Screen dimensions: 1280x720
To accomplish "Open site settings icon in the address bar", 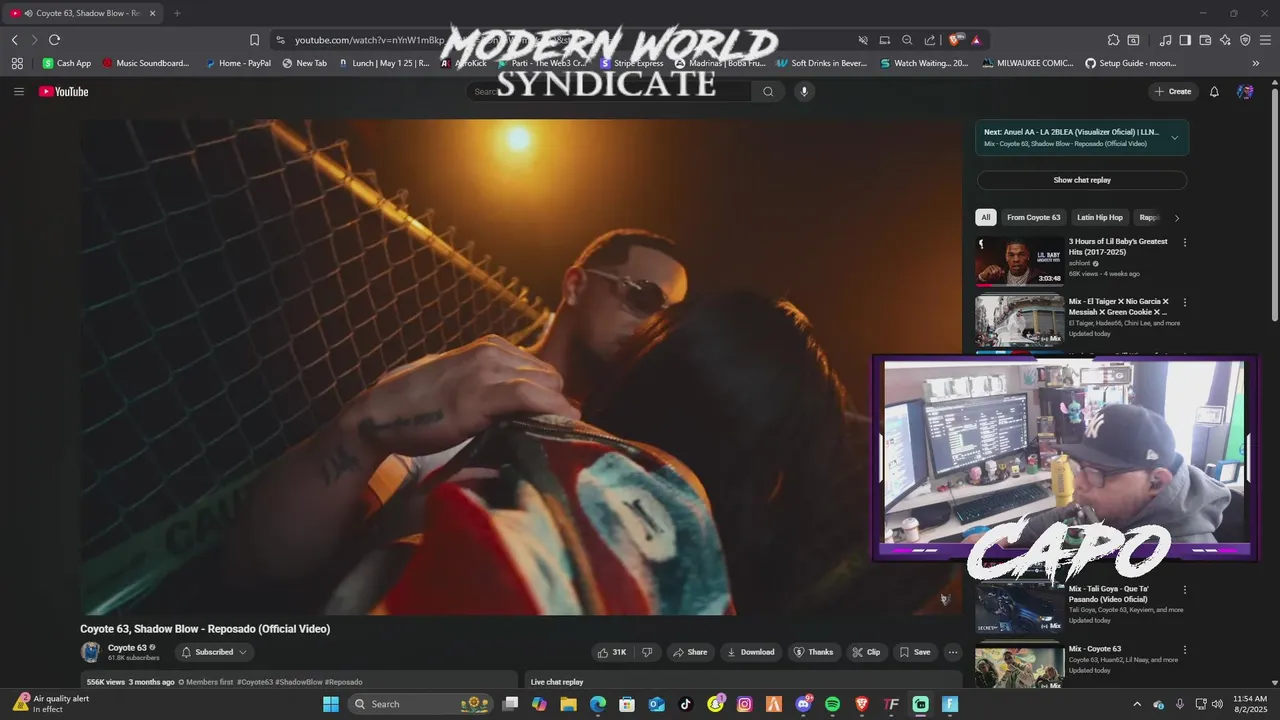I will pos(280,40).
